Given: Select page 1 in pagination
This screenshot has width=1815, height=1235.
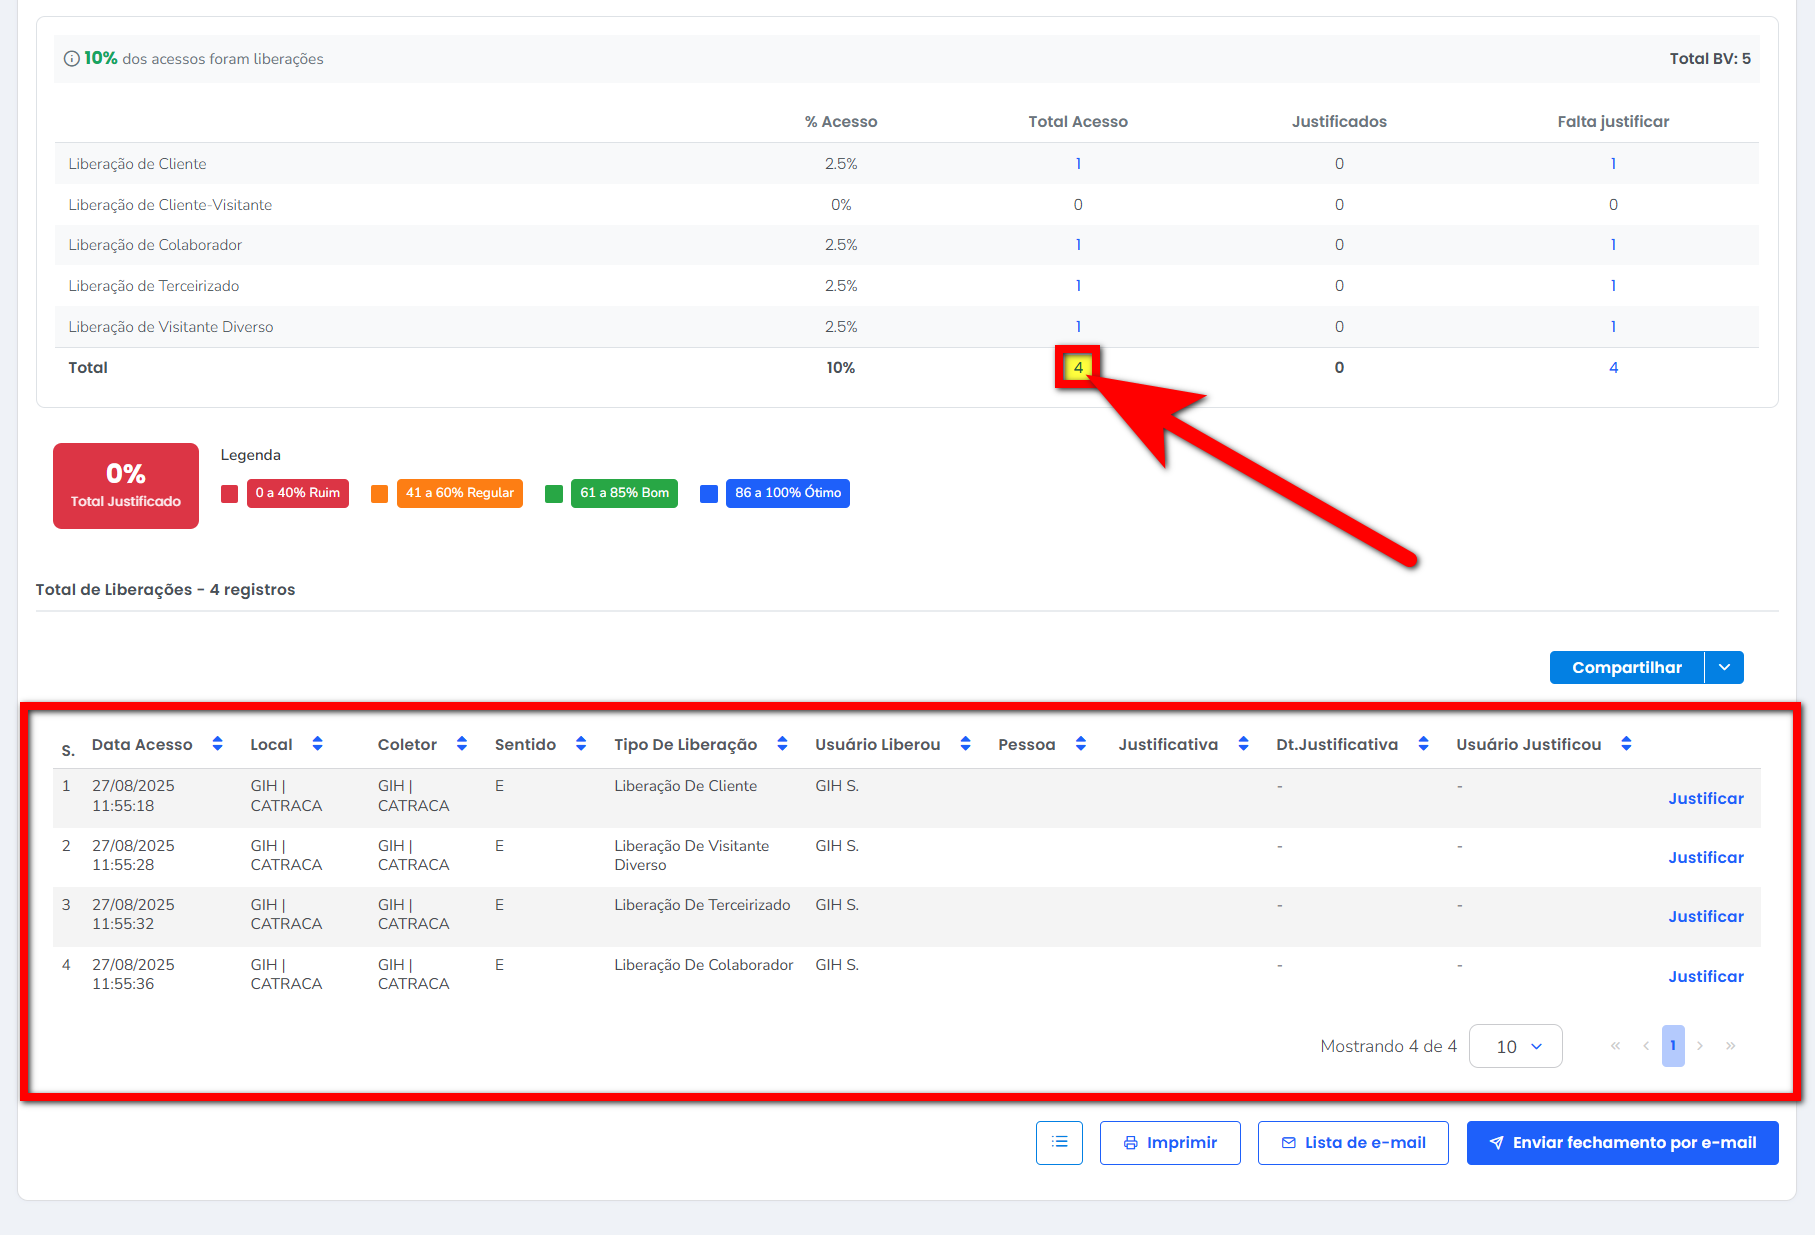Looking at the screenshot, I should (x=1673, y=1046).
